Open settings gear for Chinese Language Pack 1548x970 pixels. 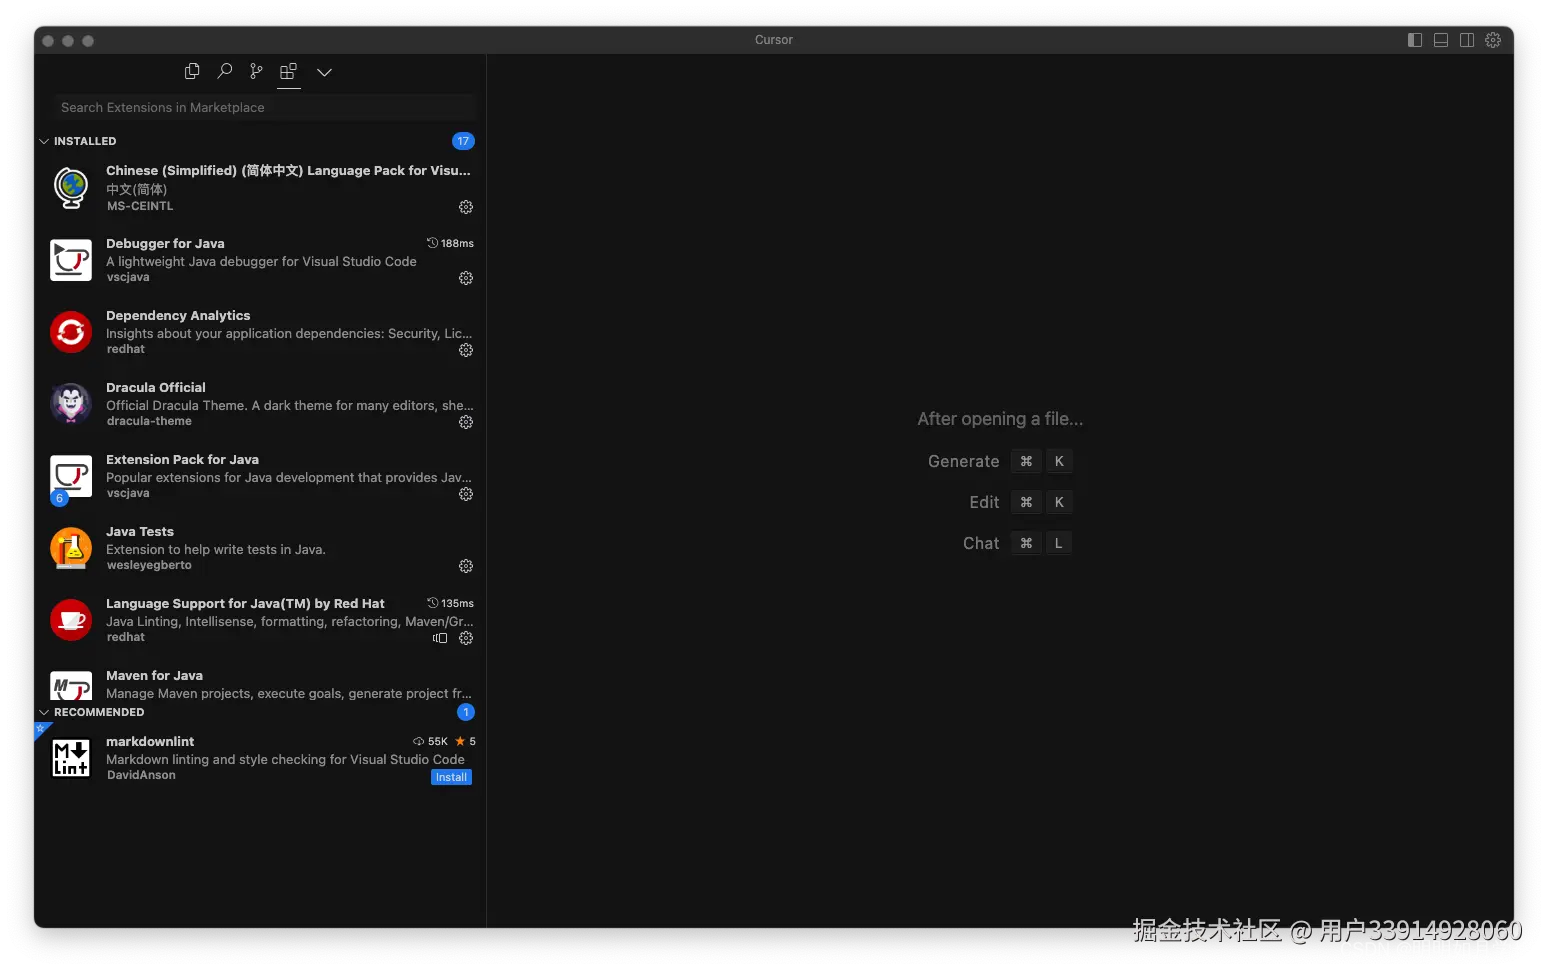pos(466,207)
